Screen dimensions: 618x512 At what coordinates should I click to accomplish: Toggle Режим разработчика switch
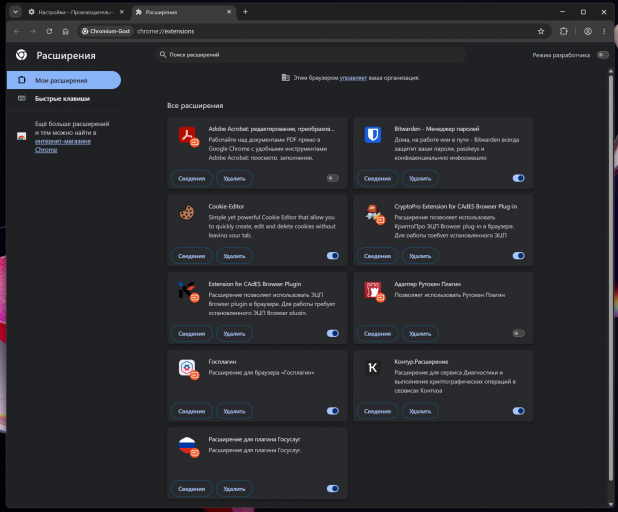coord(603,55)
